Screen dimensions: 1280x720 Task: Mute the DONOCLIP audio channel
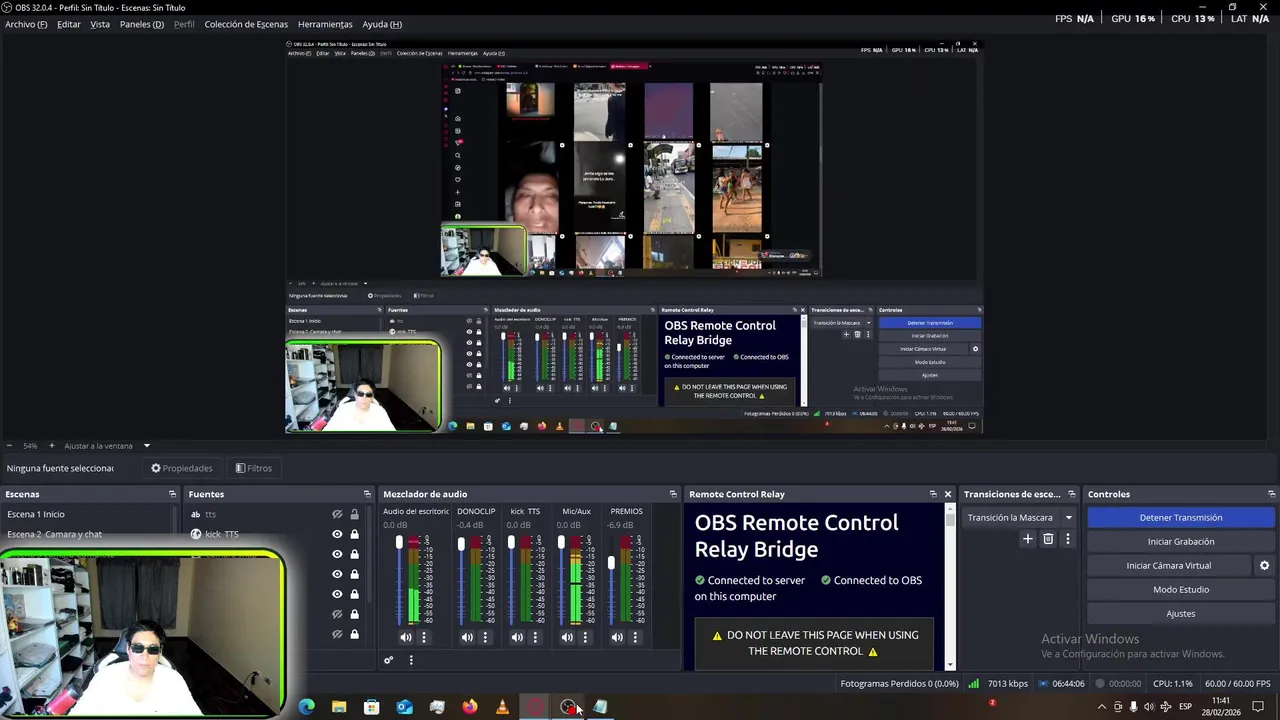(x=467, y=637)
